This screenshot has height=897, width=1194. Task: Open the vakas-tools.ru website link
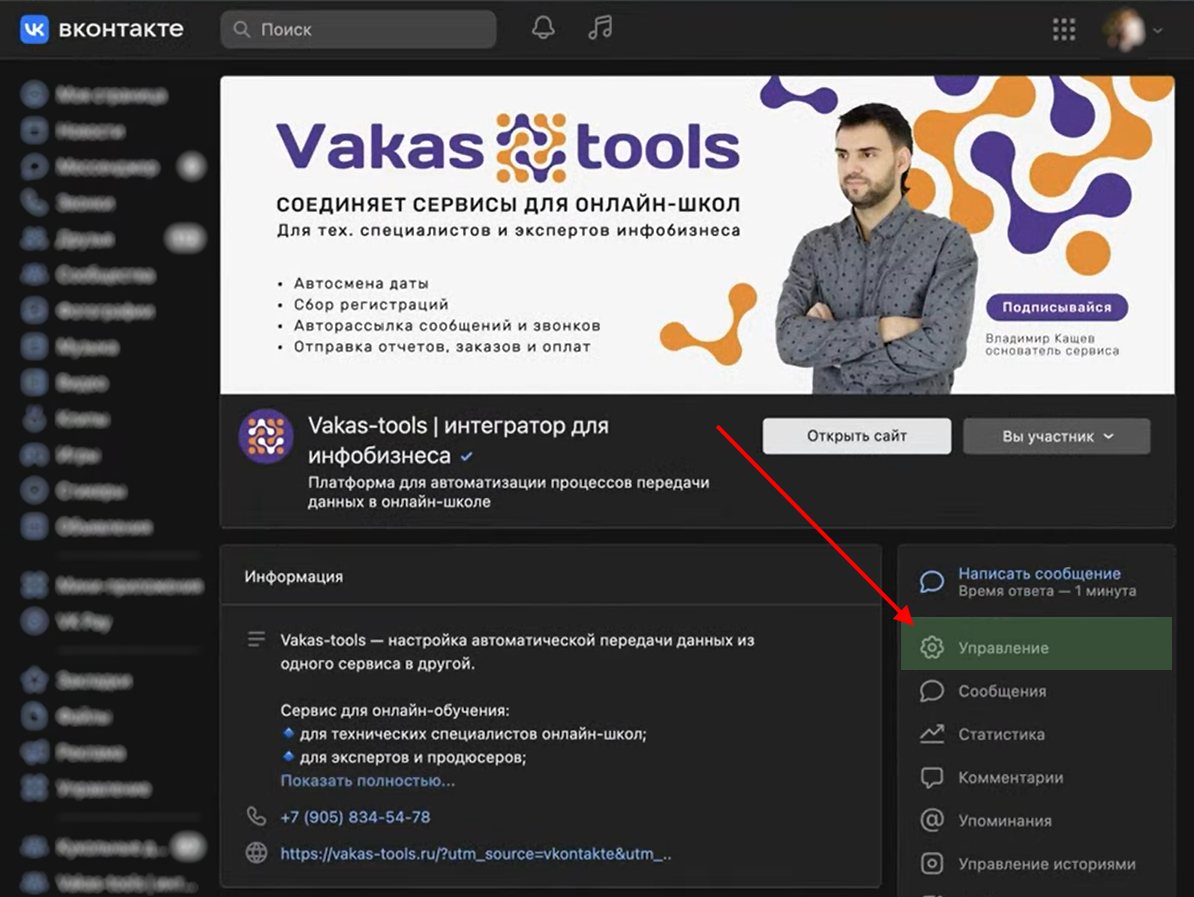coord(475,854)
